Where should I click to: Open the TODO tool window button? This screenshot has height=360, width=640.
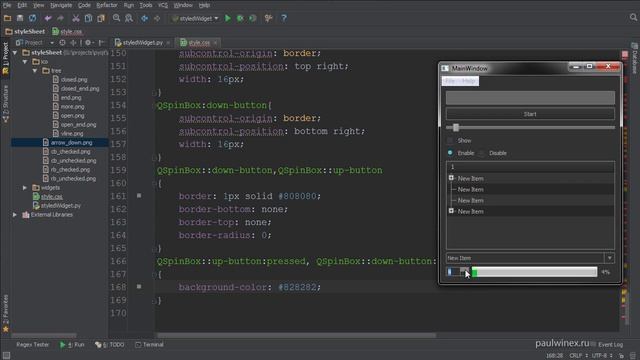109,345
